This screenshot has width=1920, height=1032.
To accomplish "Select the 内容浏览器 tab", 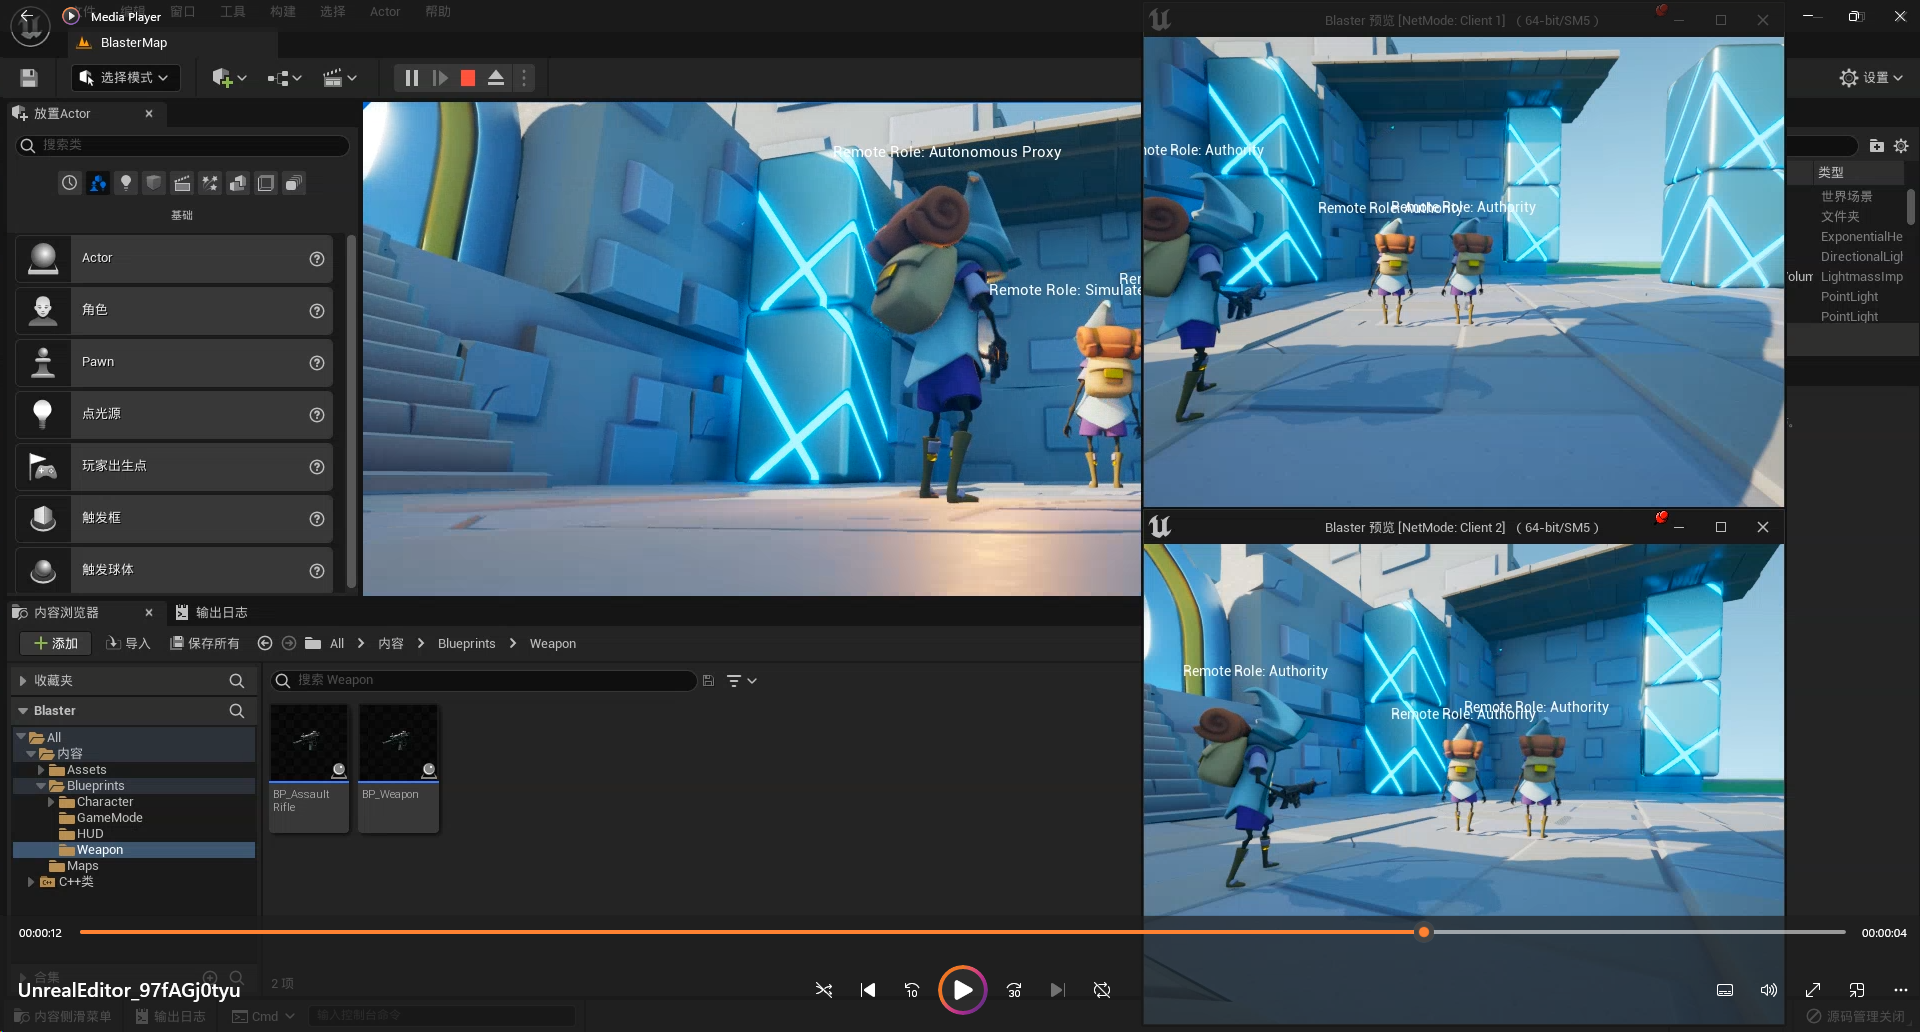I will coord(66,613).
